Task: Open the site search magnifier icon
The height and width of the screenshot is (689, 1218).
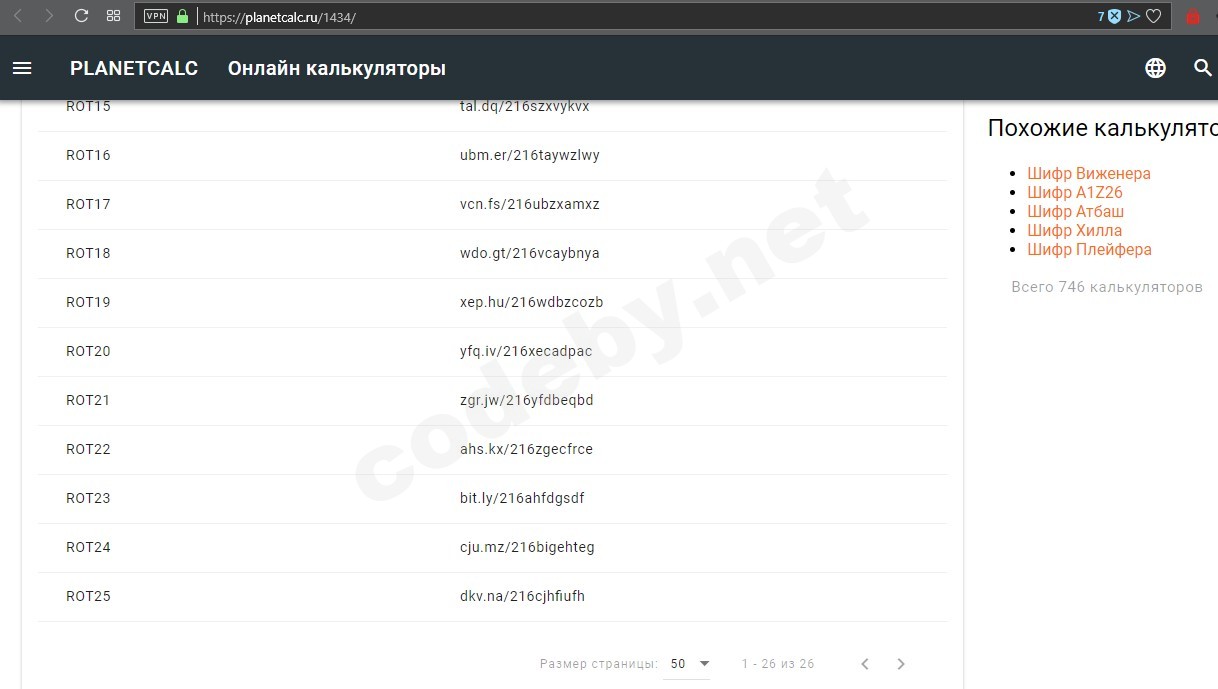Action: tap(1203, 68)
